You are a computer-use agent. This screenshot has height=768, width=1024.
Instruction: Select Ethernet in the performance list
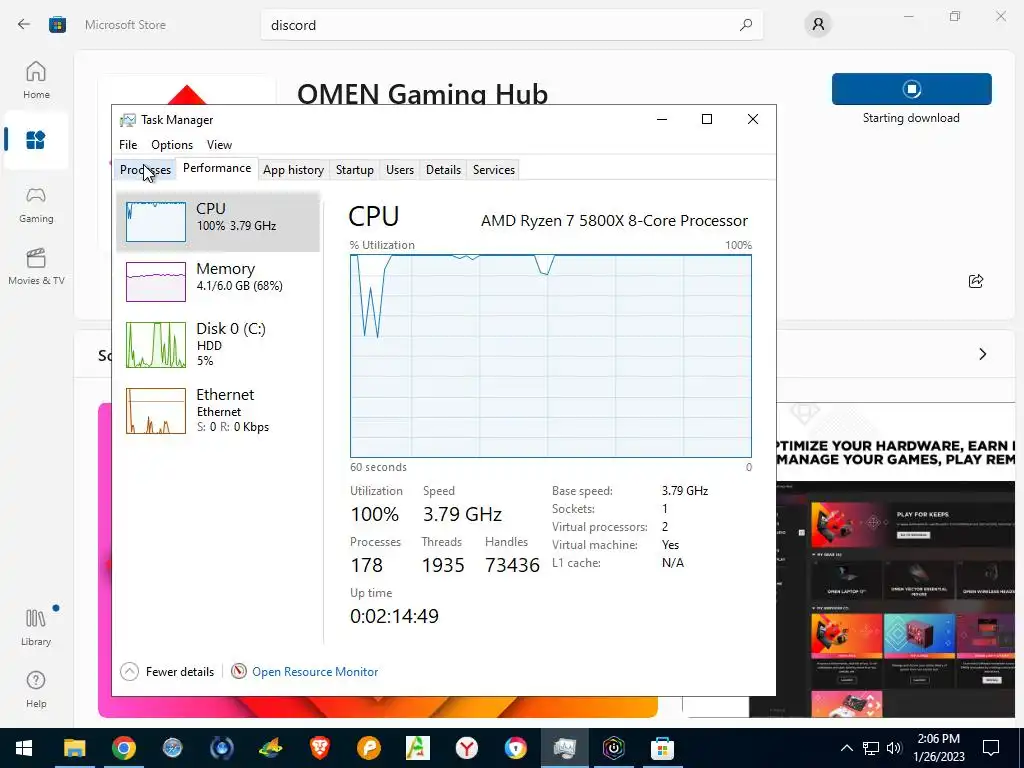(218, 411)
